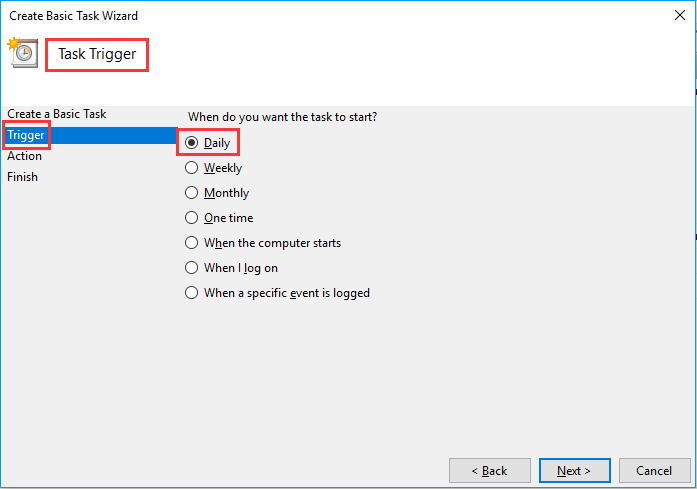Viewport: 697px width, 489px height.
Task: Click the task scheduler clock icon
Action: 23,52
